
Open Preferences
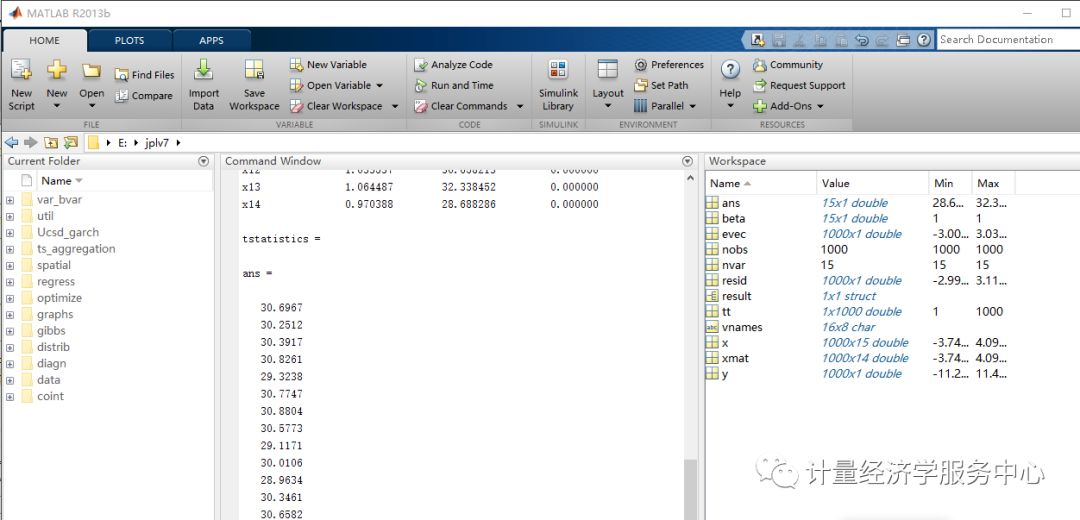[669, 65]
